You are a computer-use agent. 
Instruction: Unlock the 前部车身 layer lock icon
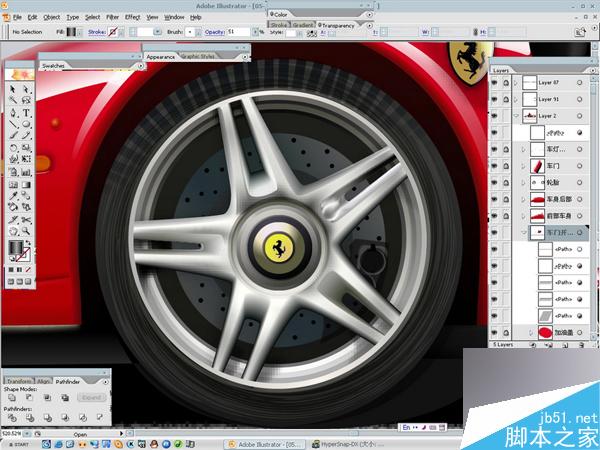(x=506, y=216)
